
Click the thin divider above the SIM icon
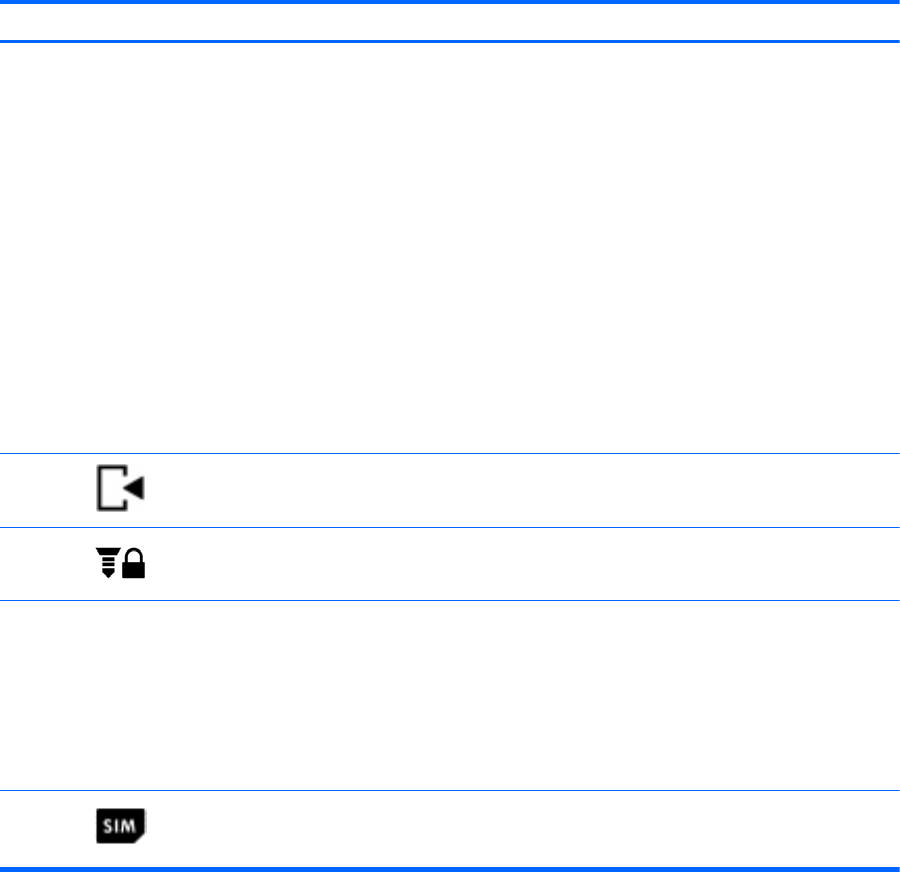click(x=450, y=791)
